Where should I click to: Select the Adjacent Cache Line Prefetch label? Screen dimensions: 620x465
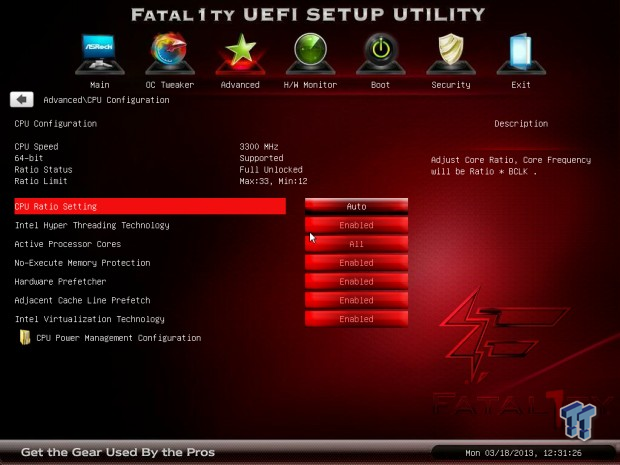[x=82, y=301]
